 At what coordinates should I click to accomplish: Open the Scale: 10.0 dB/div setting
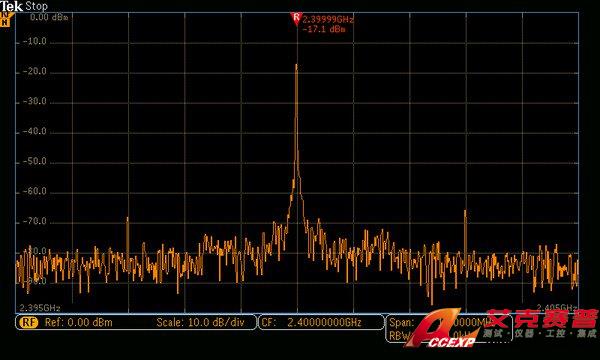(x=201, y=322)
